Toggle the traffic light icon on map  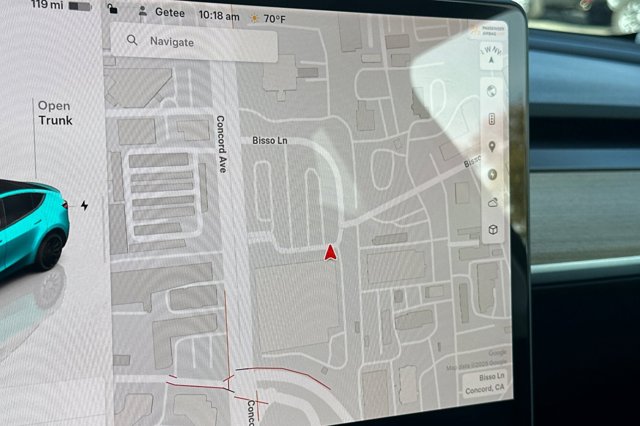coord(491,119)
